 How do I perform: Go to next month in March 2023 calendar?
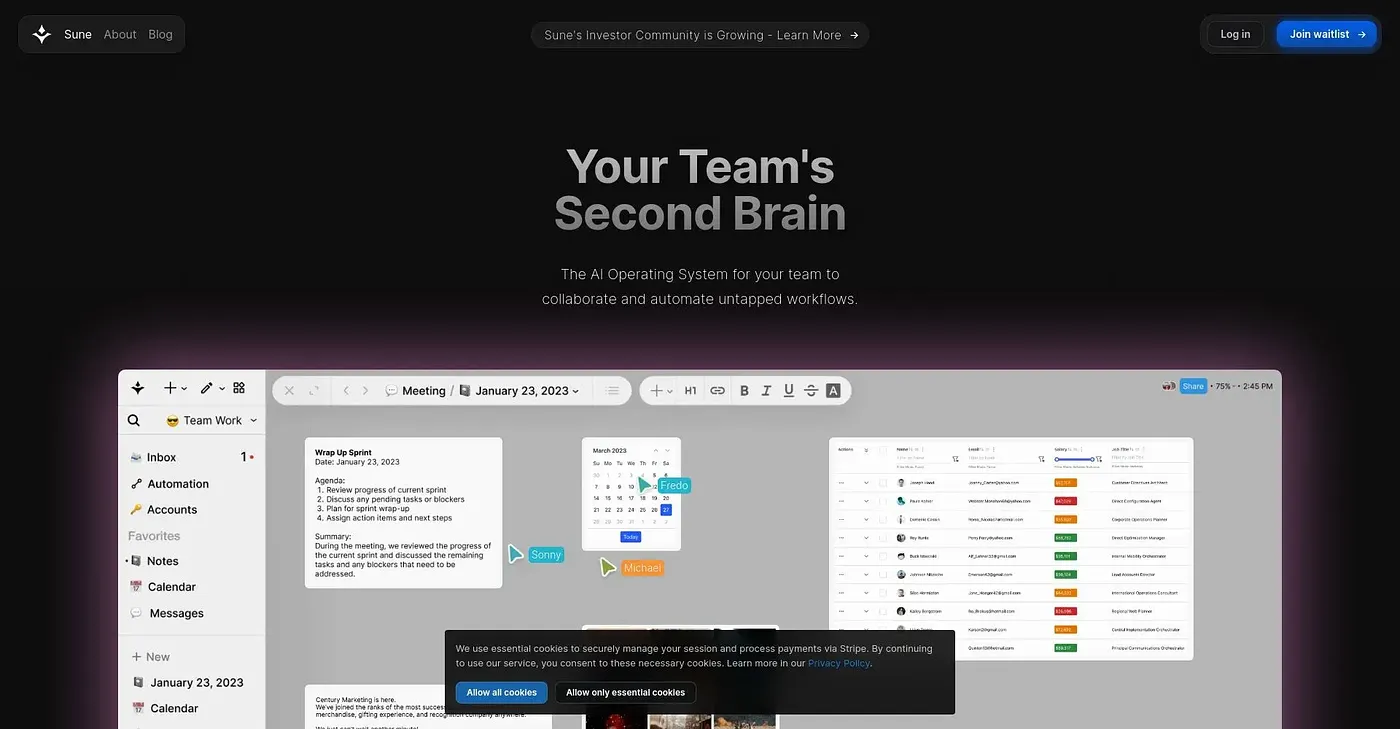667,451
